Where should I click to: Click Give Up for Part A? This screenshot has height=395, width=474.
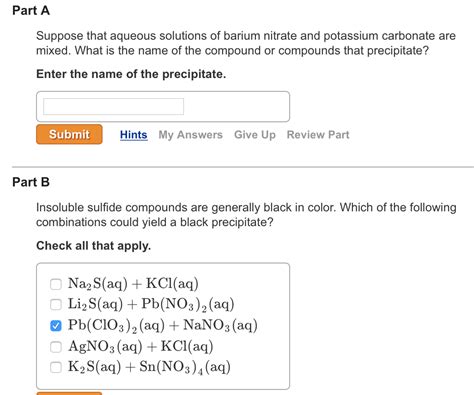click(255, 135)
